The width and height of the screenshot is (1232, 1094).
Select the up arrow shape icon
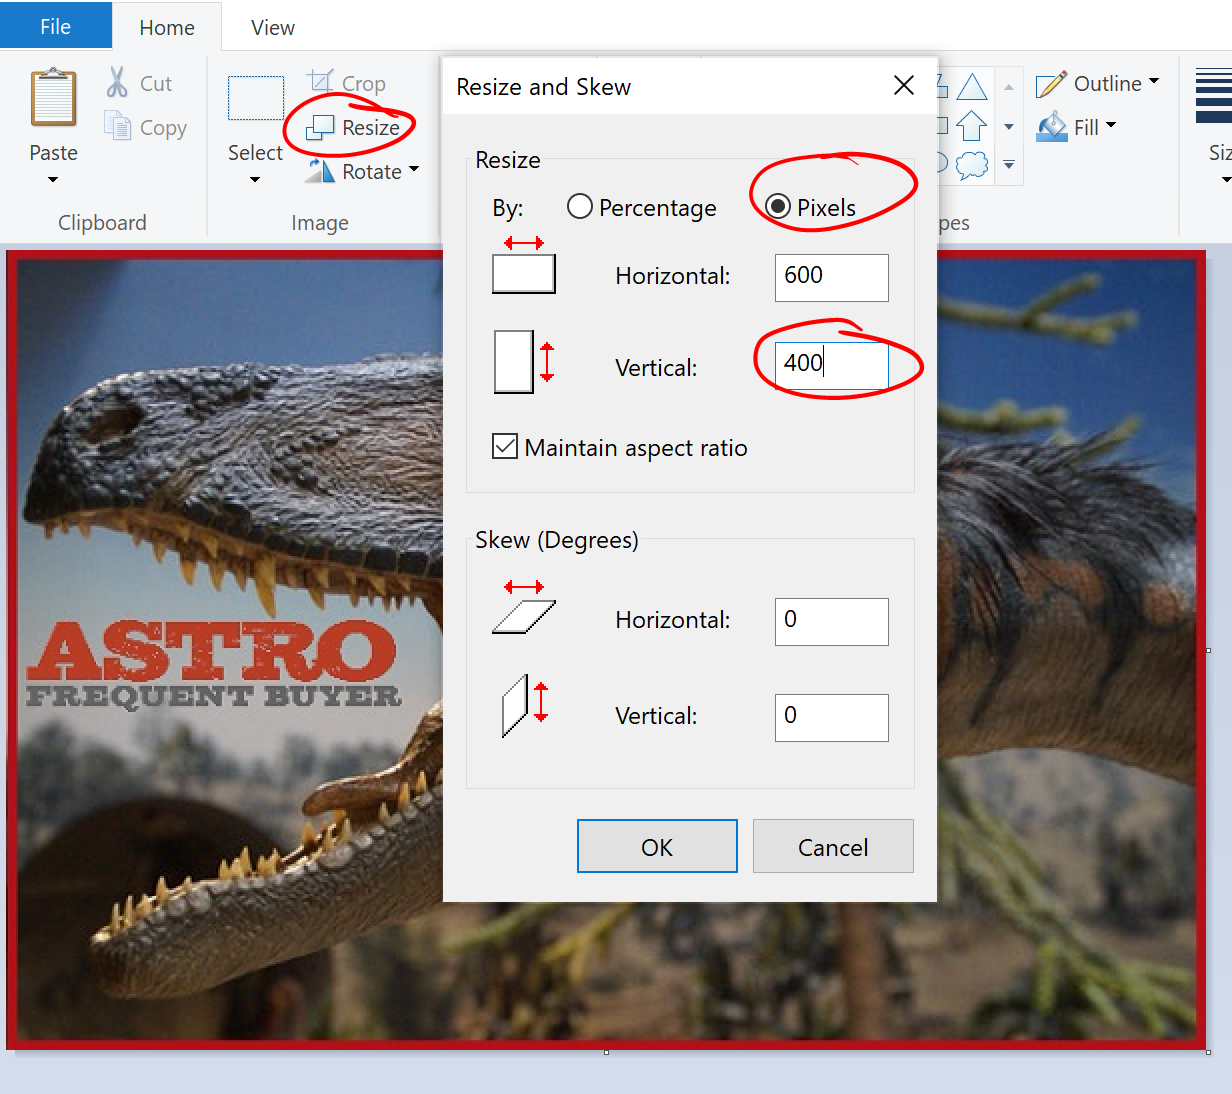click(x=972, y=126)
